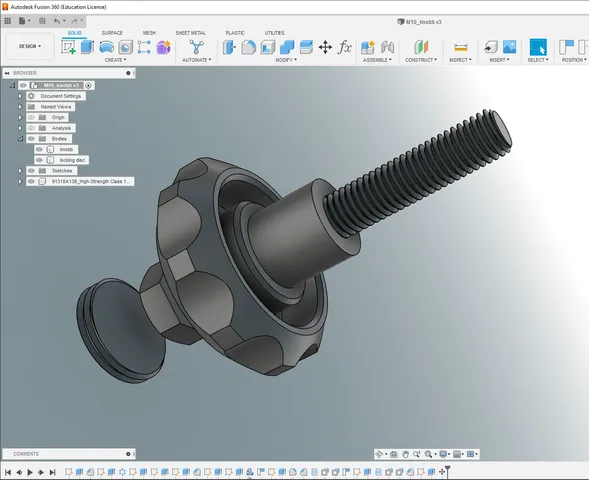Click the Undo arrow

[57, 21]
